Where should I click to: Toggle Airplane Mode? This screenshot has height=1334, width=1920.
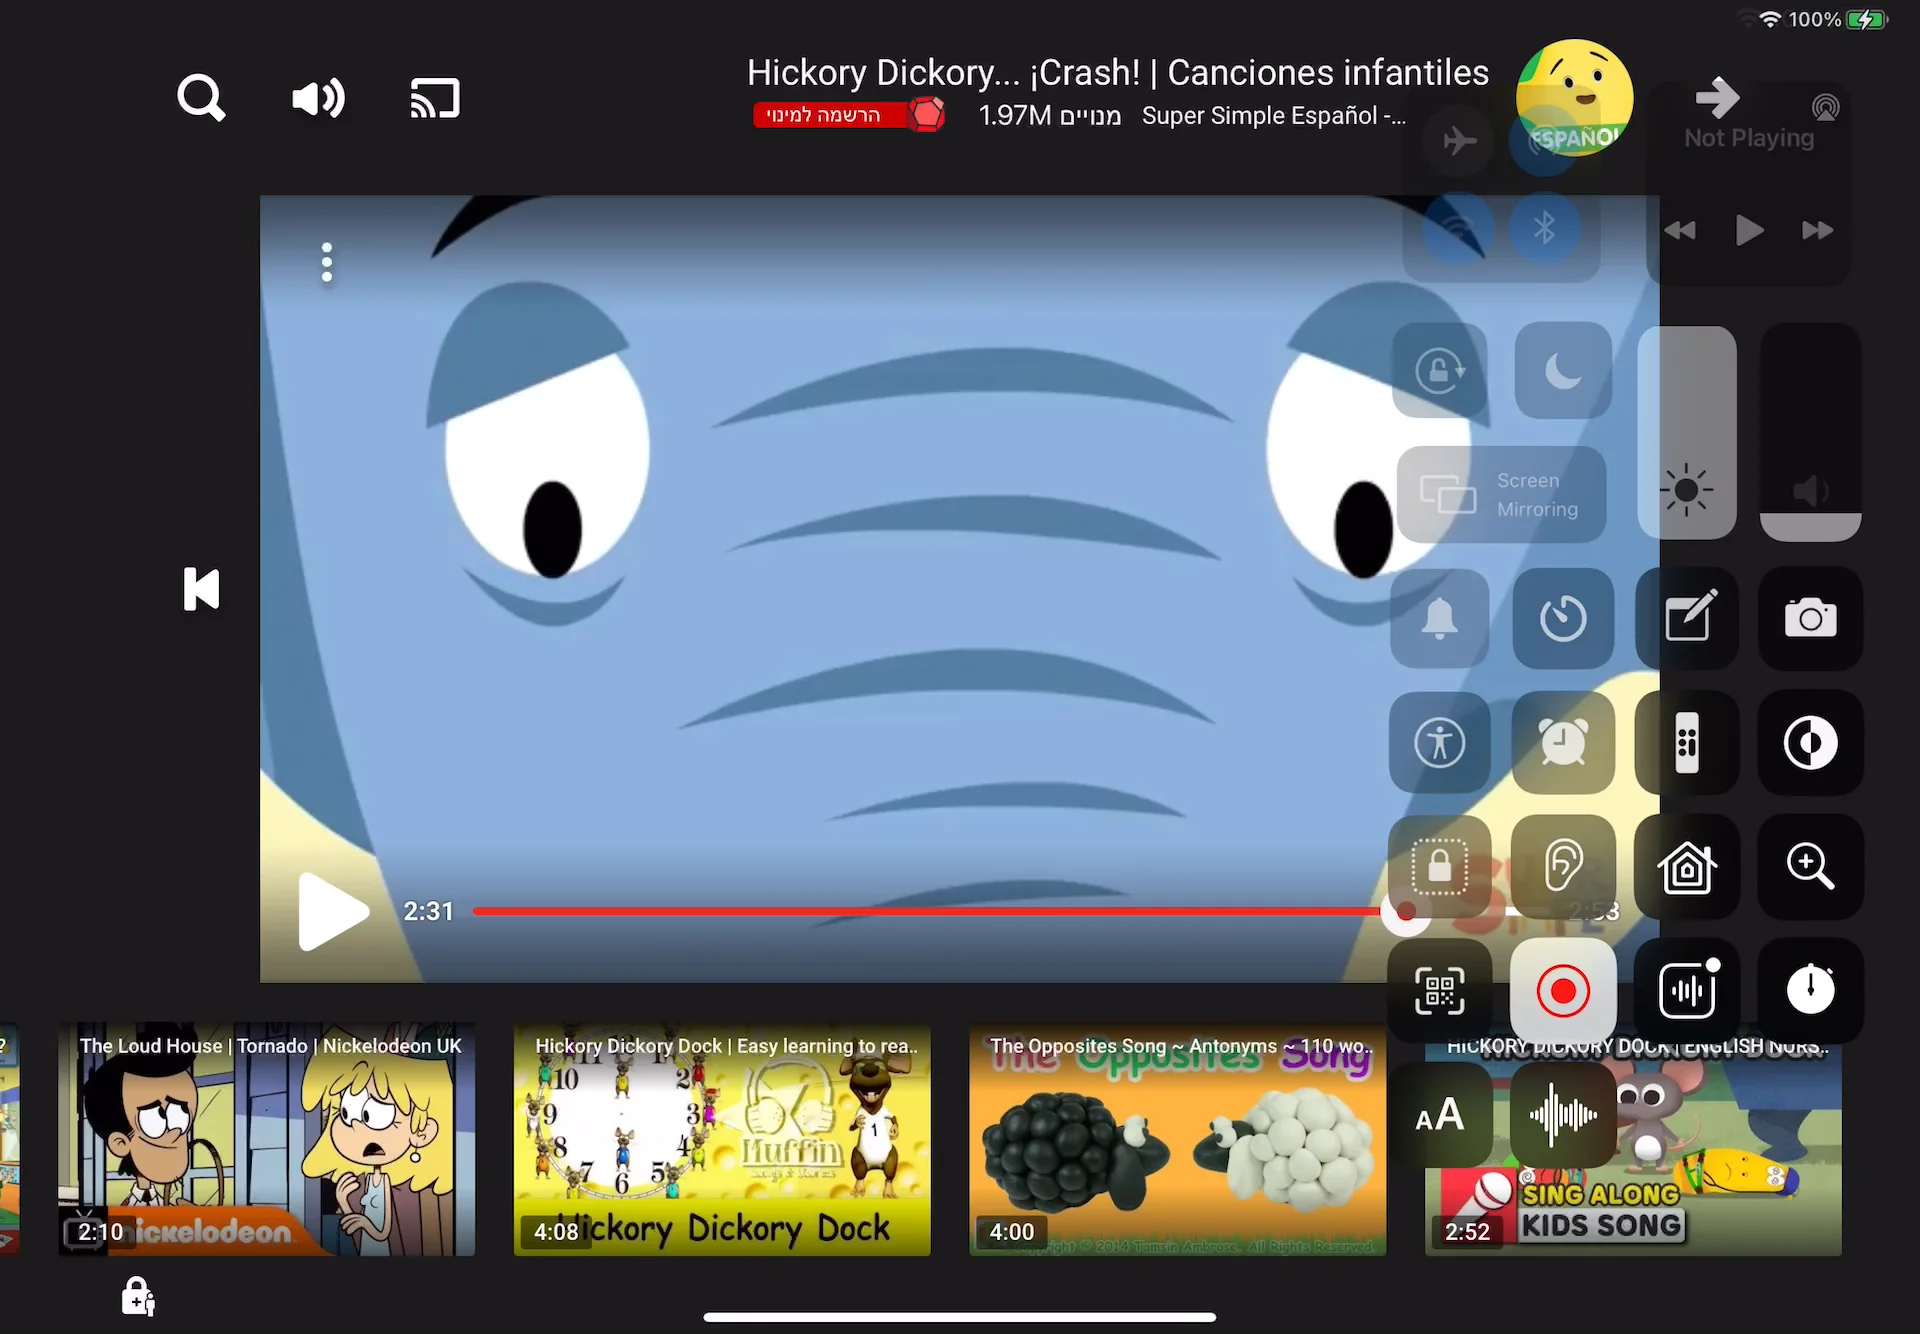[1459, 141]
